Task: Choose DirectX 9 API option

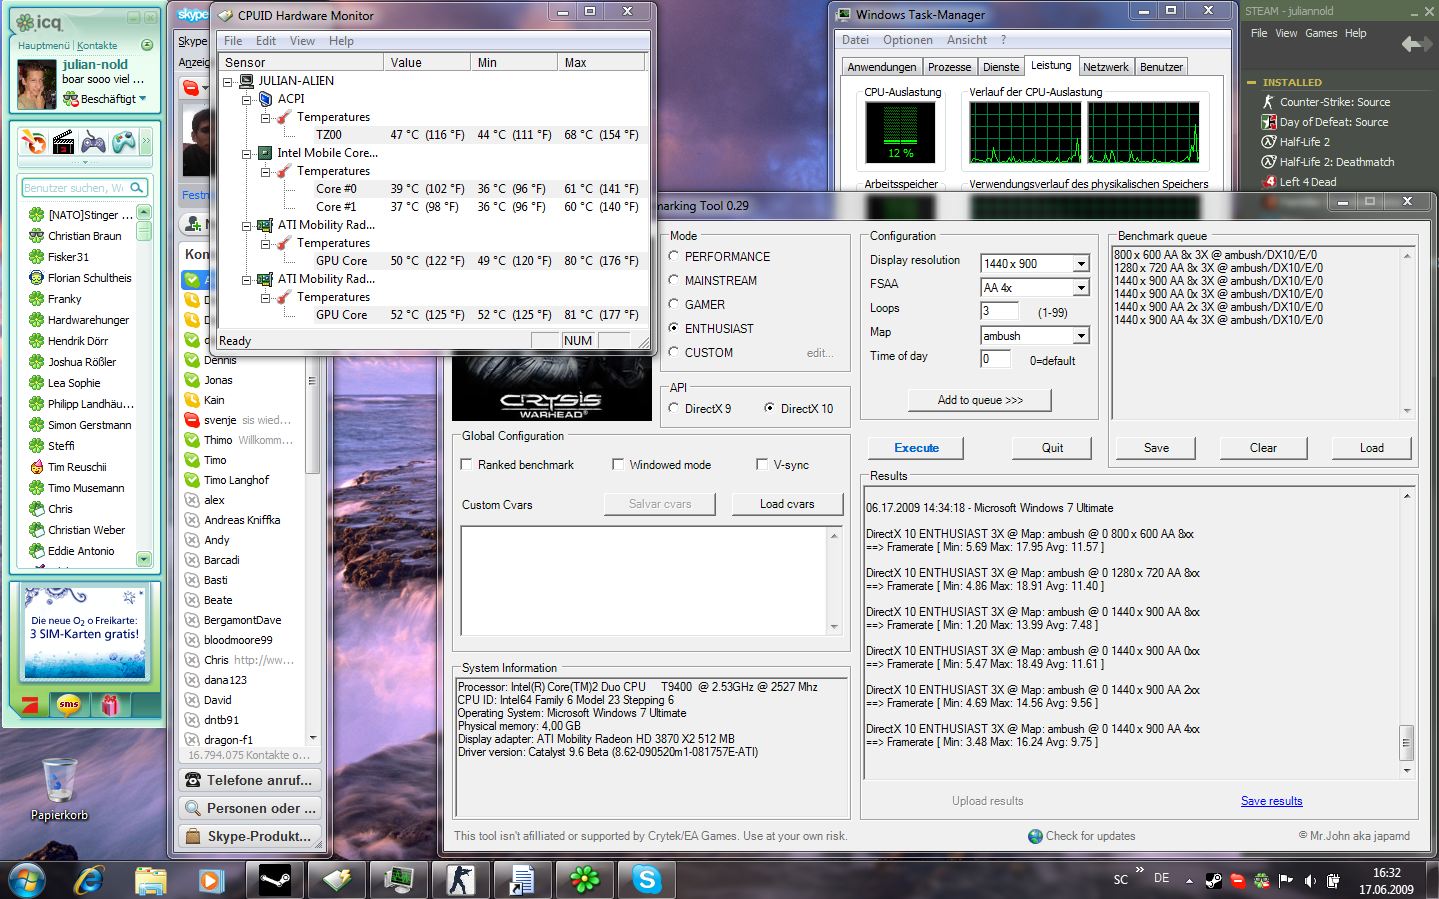Action: tap(674, 408)
